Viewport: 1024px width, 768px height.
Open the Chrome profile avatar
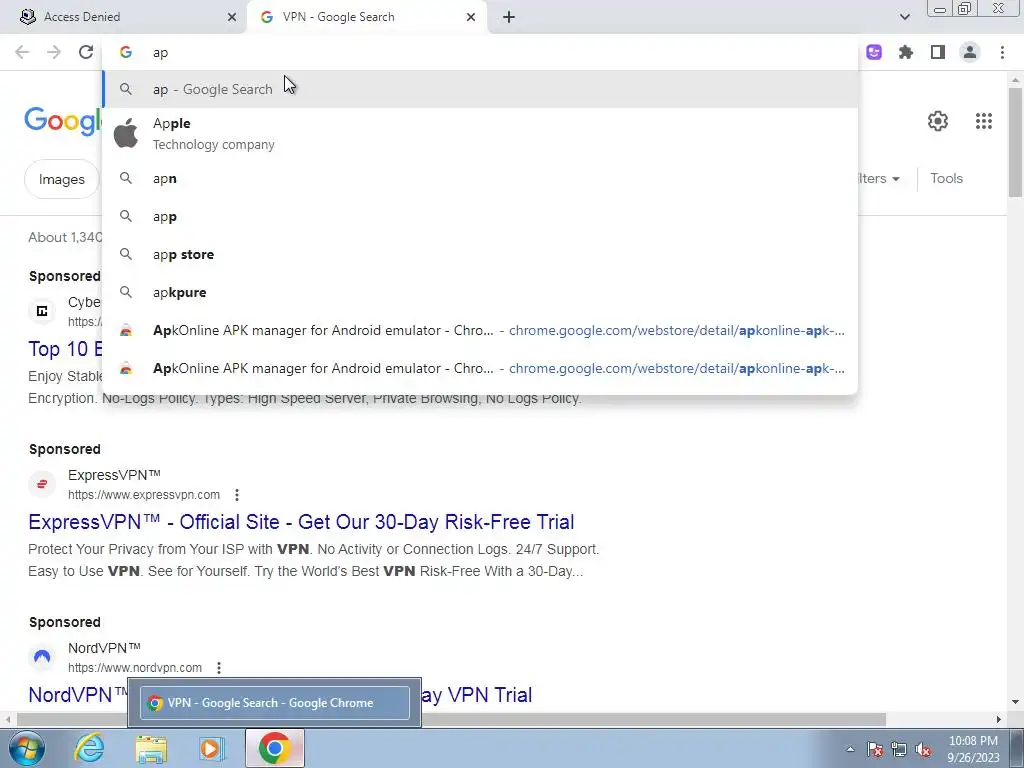click(970, 52)
